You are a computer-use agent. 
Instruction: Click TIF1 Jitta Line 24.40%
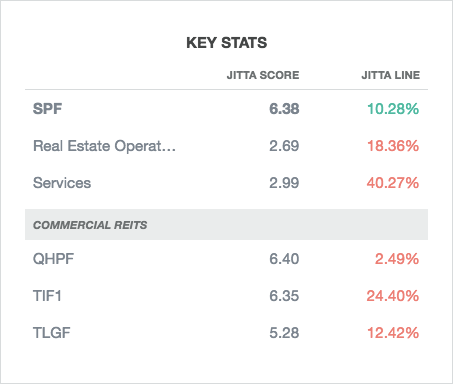(x=393, y=296)
